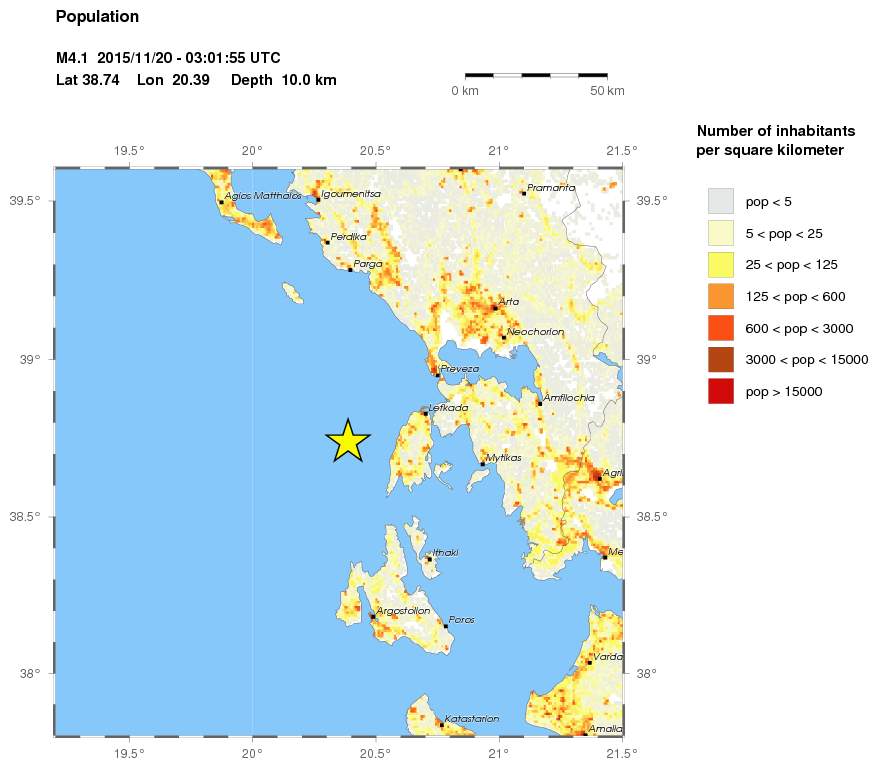This screenshot has height=768, width=878.
Task: Click the Amfilochia city marker
Action: click(539, 403)
